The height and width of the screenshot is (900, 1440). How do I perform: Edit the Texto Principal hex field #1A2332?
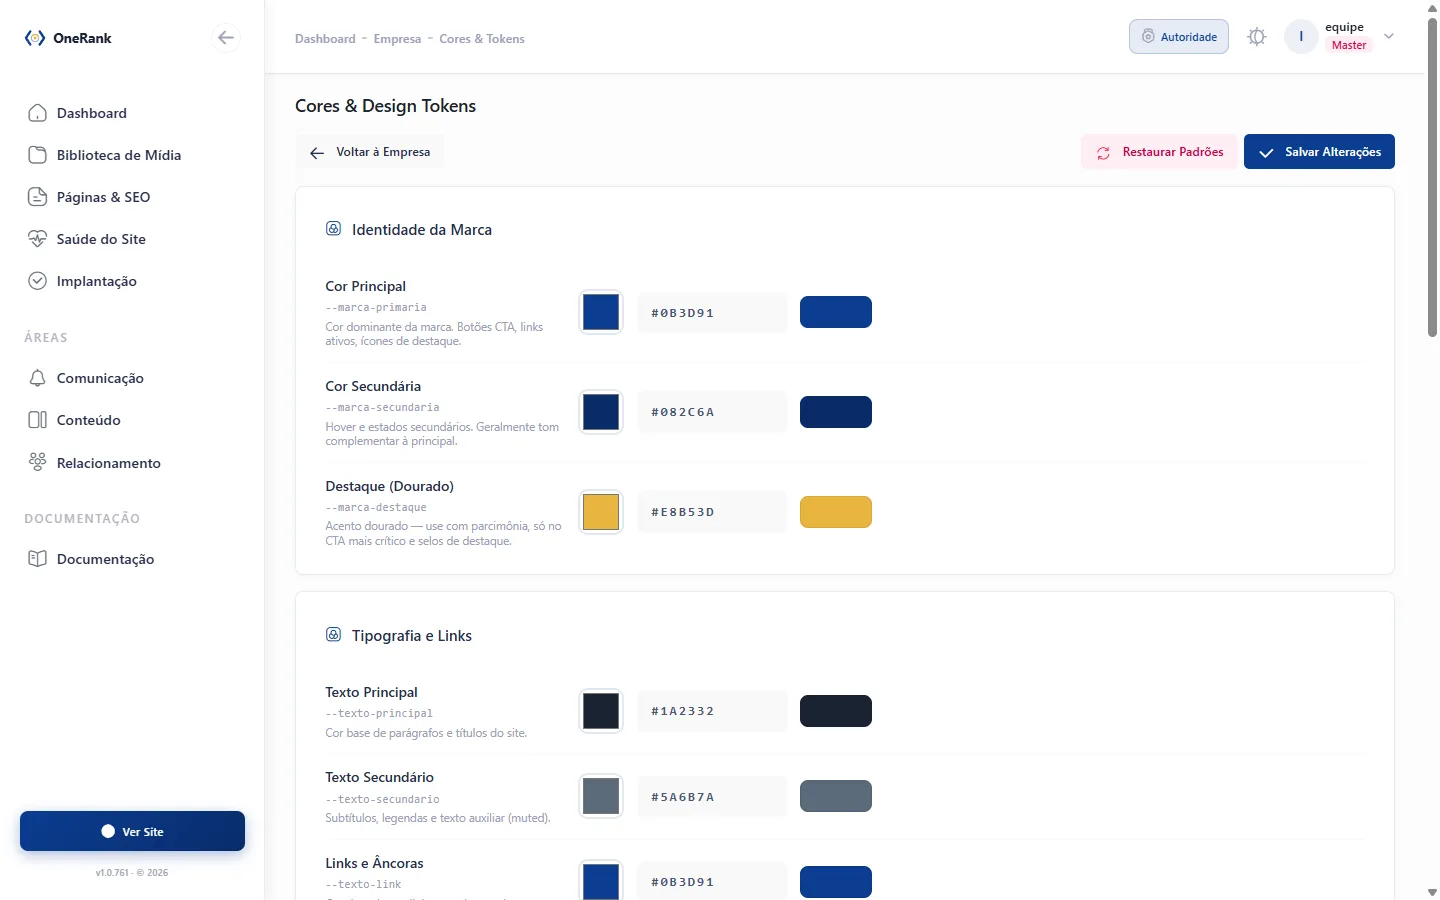point(712,711)
